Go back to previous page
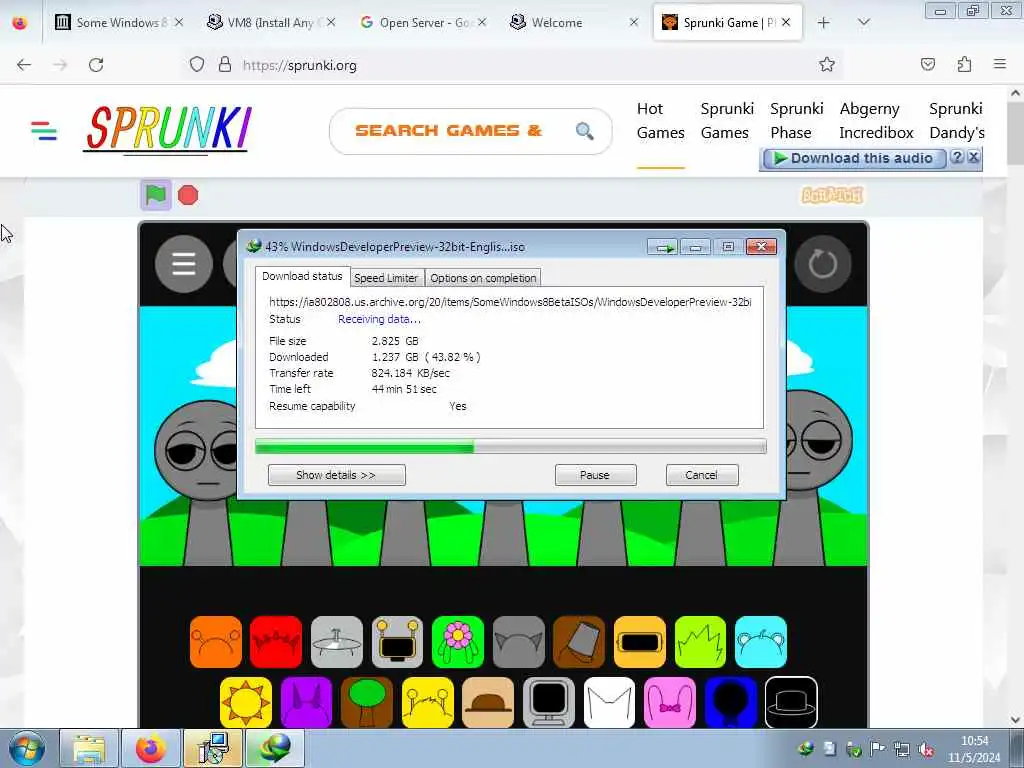The width and height of the screenshot is (1024, 768). (24, 65)
